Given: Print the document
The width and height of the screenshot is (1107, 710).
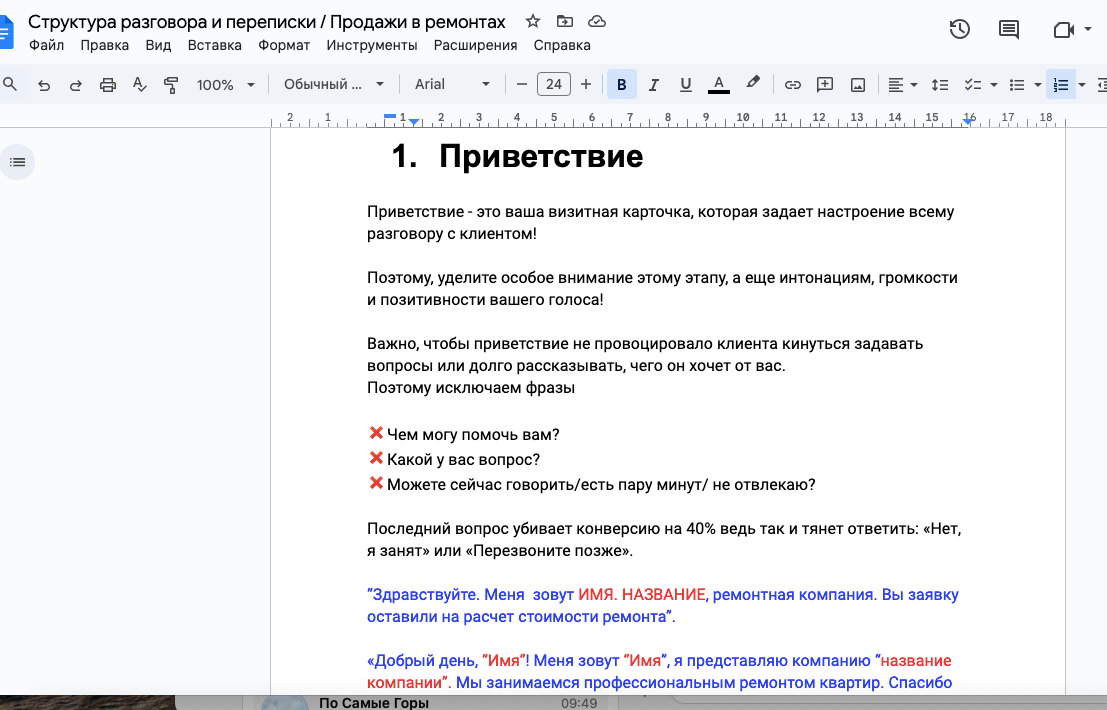Looking at the screenshot, I should 107,85.
